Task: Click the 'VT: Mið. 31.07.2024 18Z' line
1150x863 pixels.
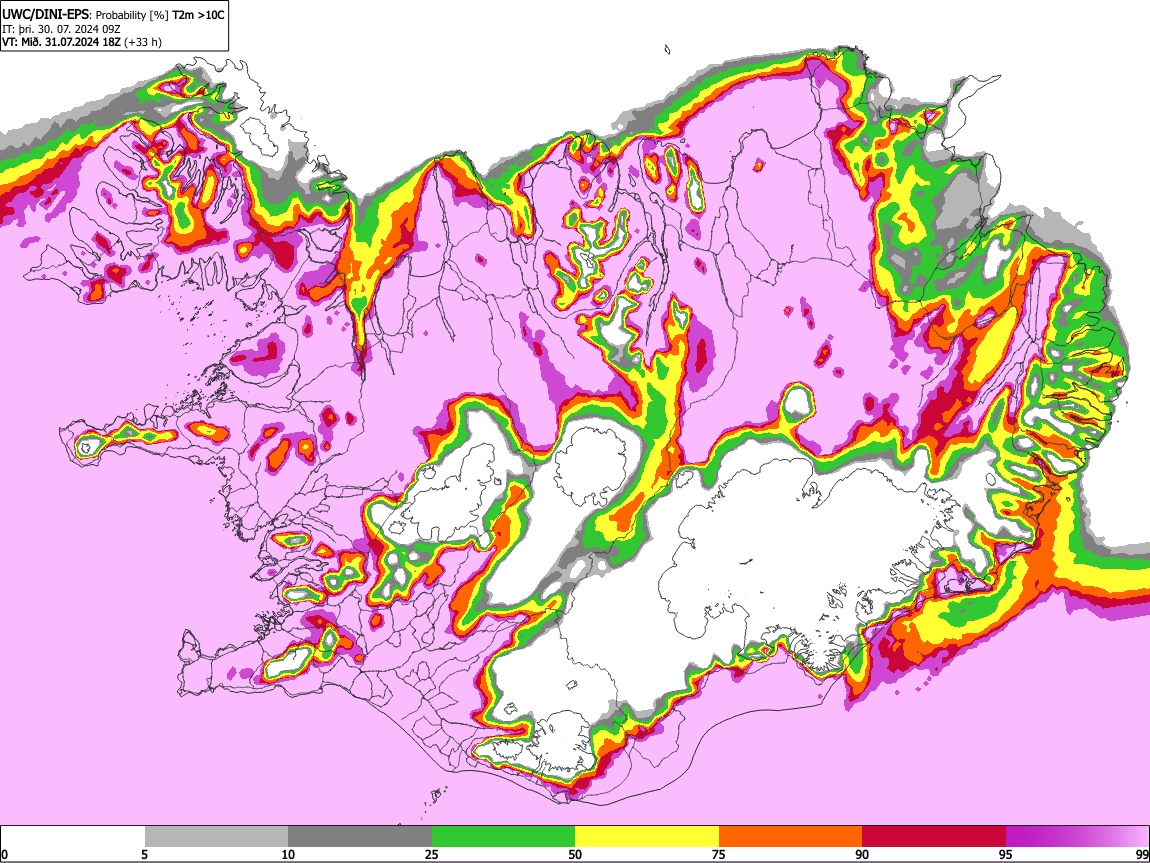Action: coord(60,42)
